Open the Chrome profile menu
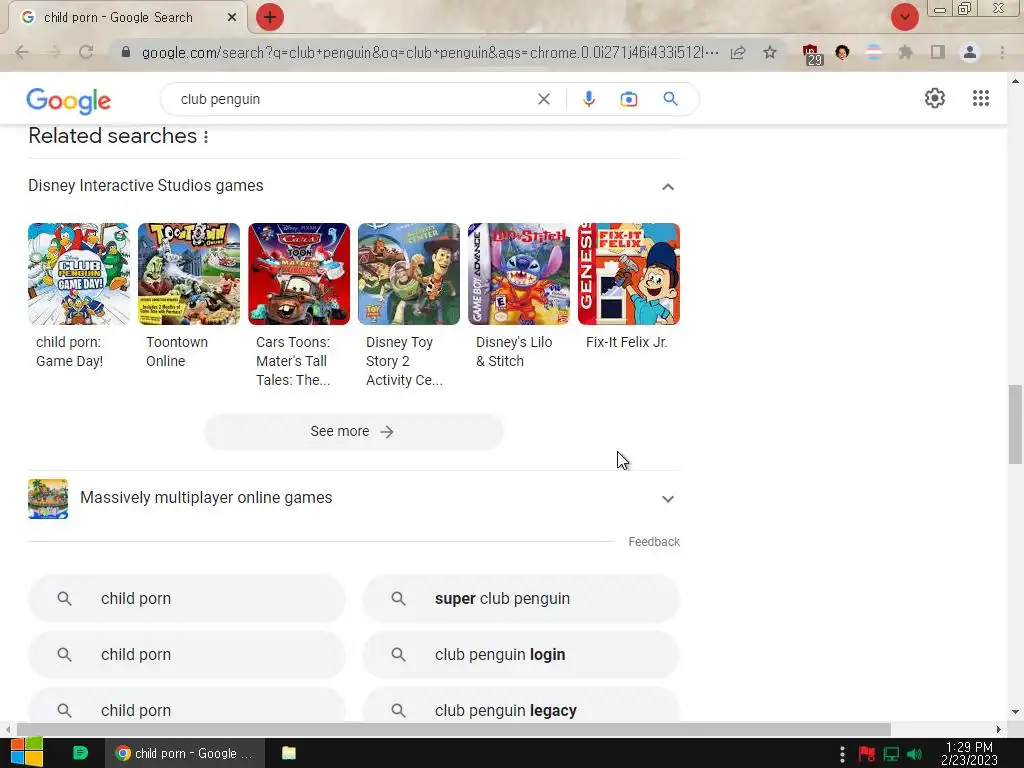 (x=970, y=52)
